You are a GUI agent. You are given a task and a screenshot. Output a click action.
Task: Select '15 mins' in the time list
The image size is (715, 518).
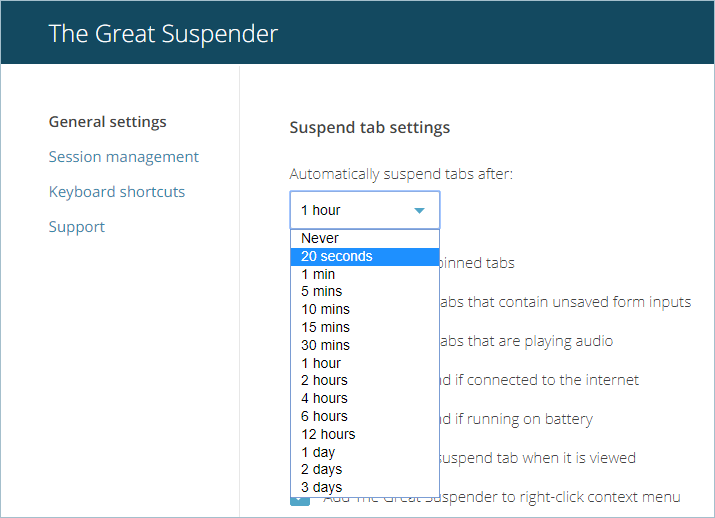325,327
